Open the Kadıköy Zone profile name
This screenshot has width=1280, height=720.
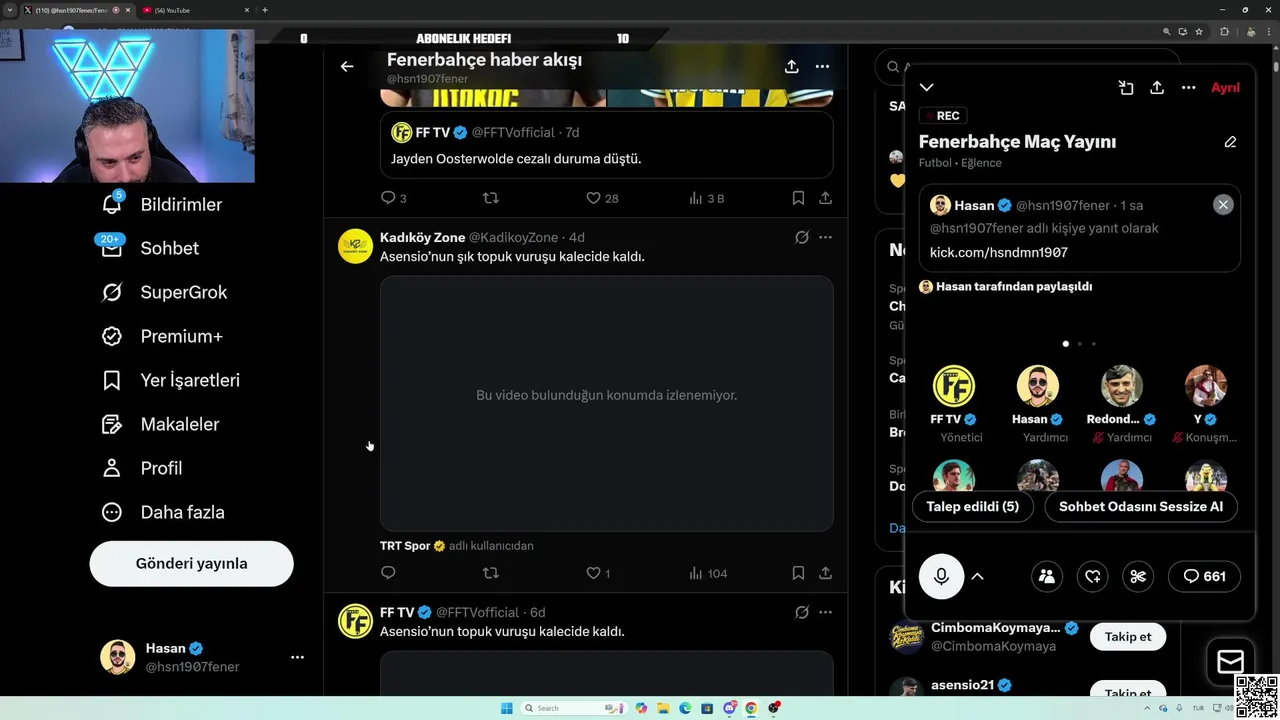point(422,237)
